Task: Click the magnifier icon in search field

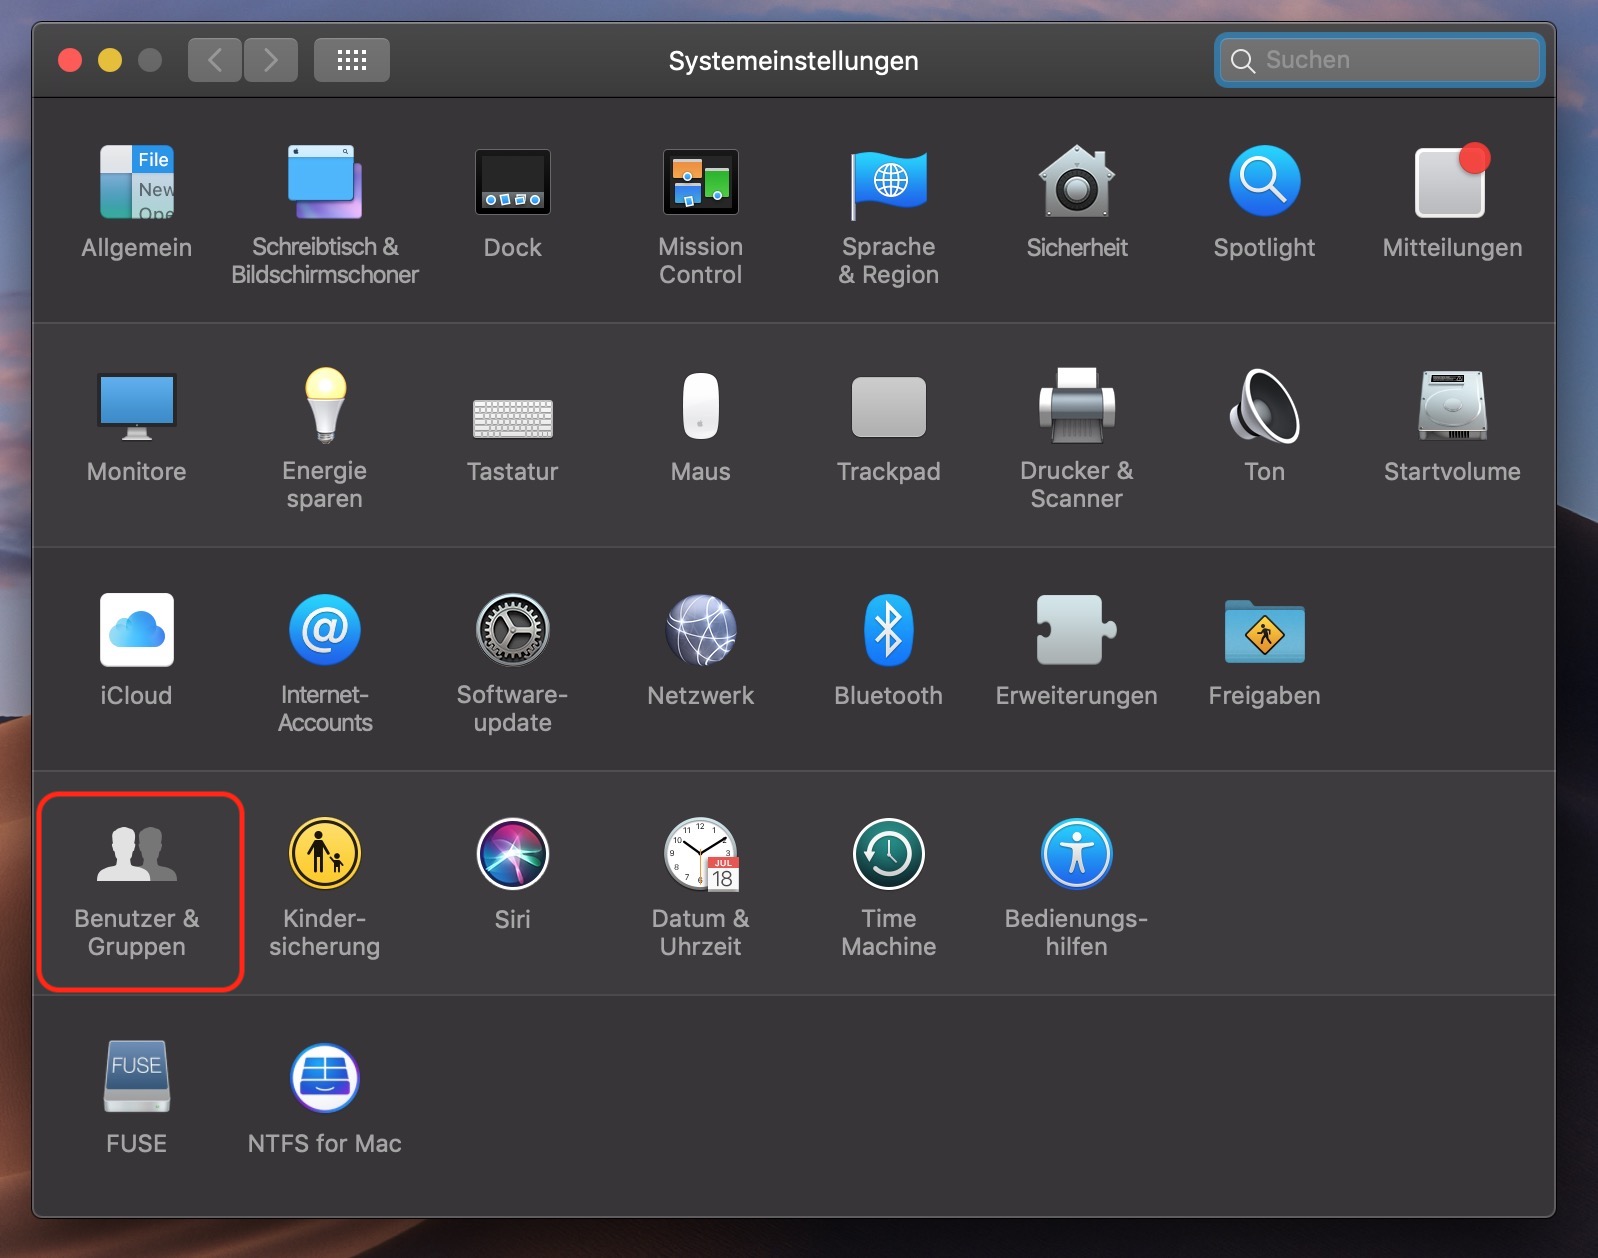Action: point(1243,61)
